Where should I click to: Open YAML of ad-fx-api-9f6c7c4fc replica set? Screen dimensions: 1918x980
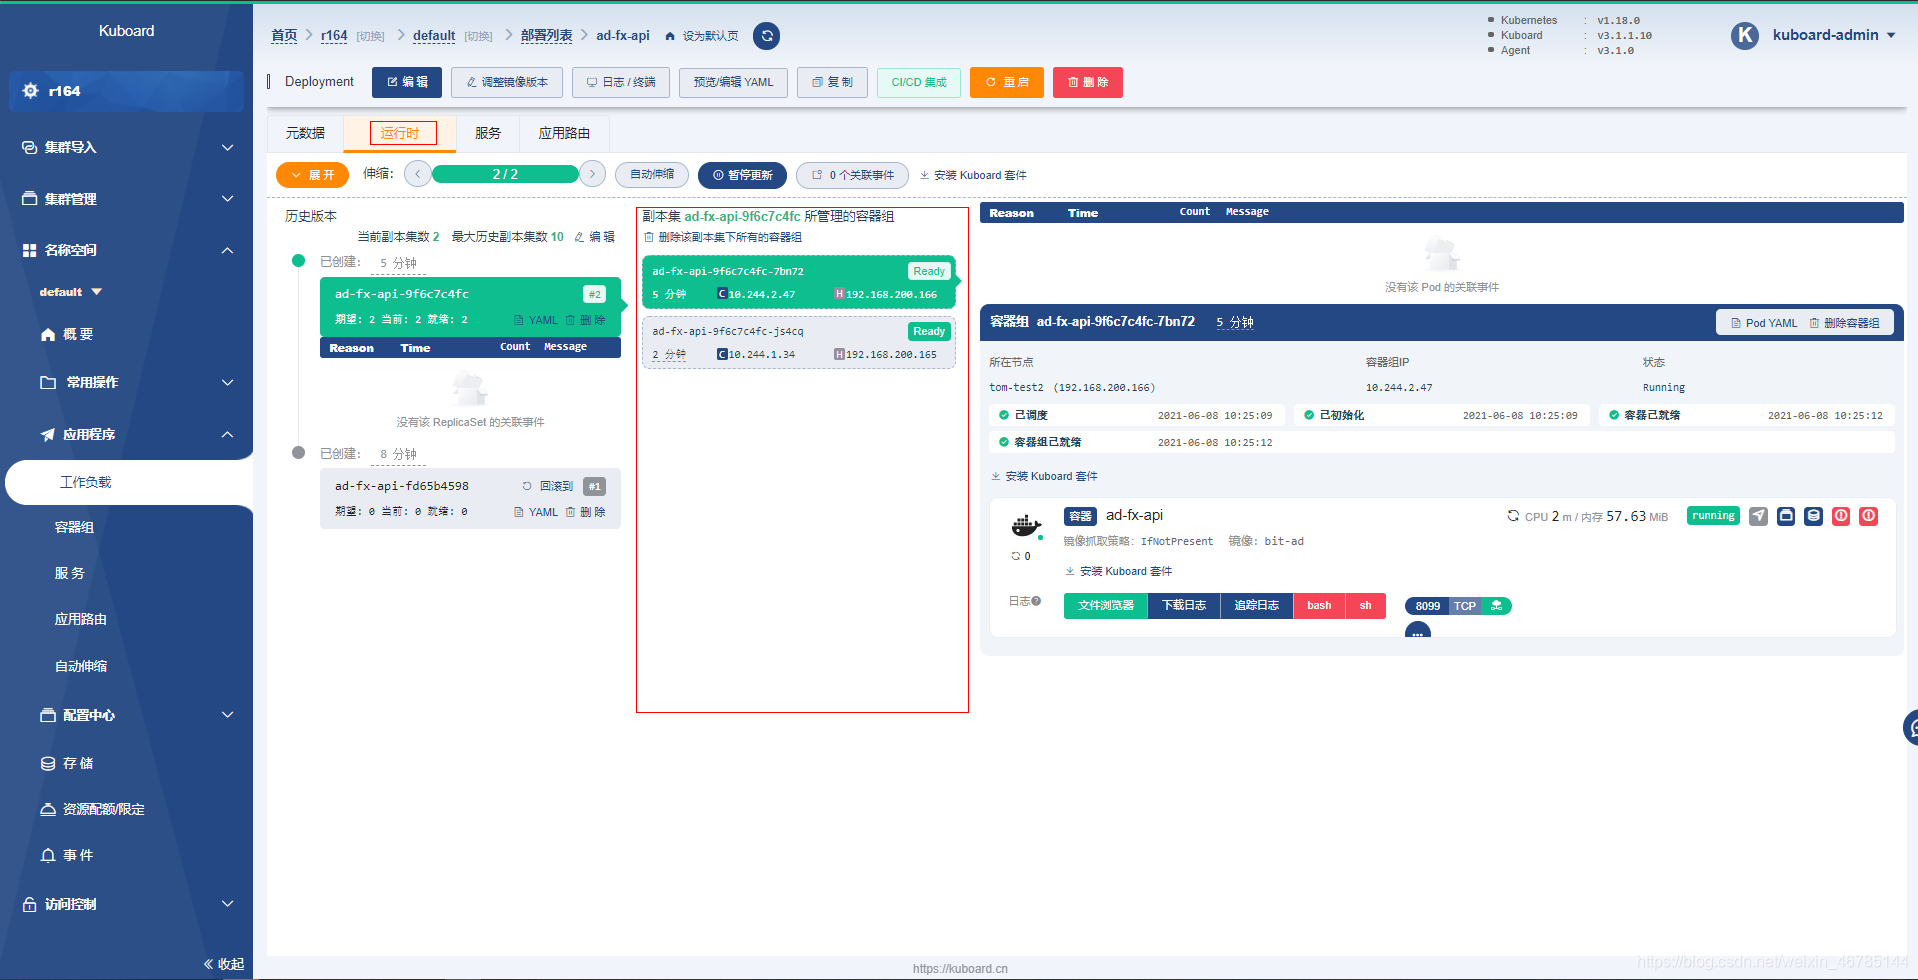point(536,320)
